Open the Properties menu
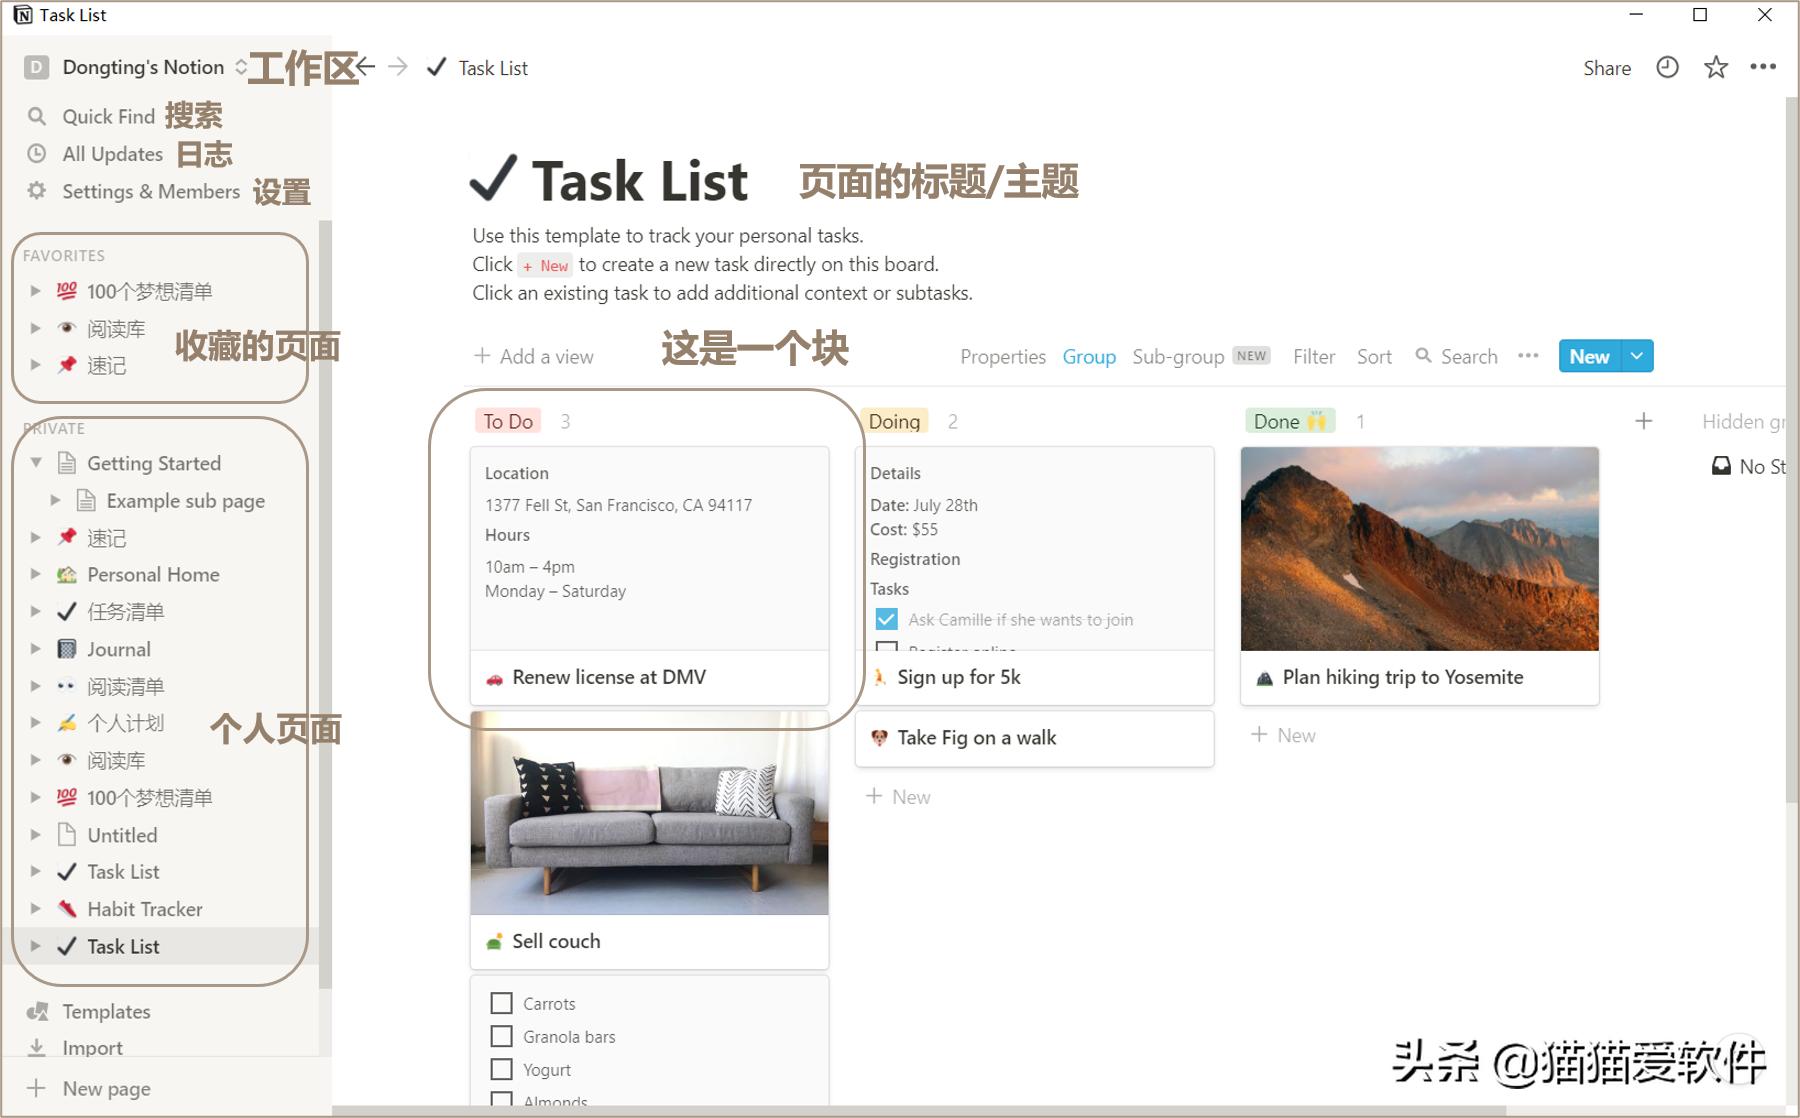1800x1118 pixels. pyautogui.click(x=1002, y=356)
